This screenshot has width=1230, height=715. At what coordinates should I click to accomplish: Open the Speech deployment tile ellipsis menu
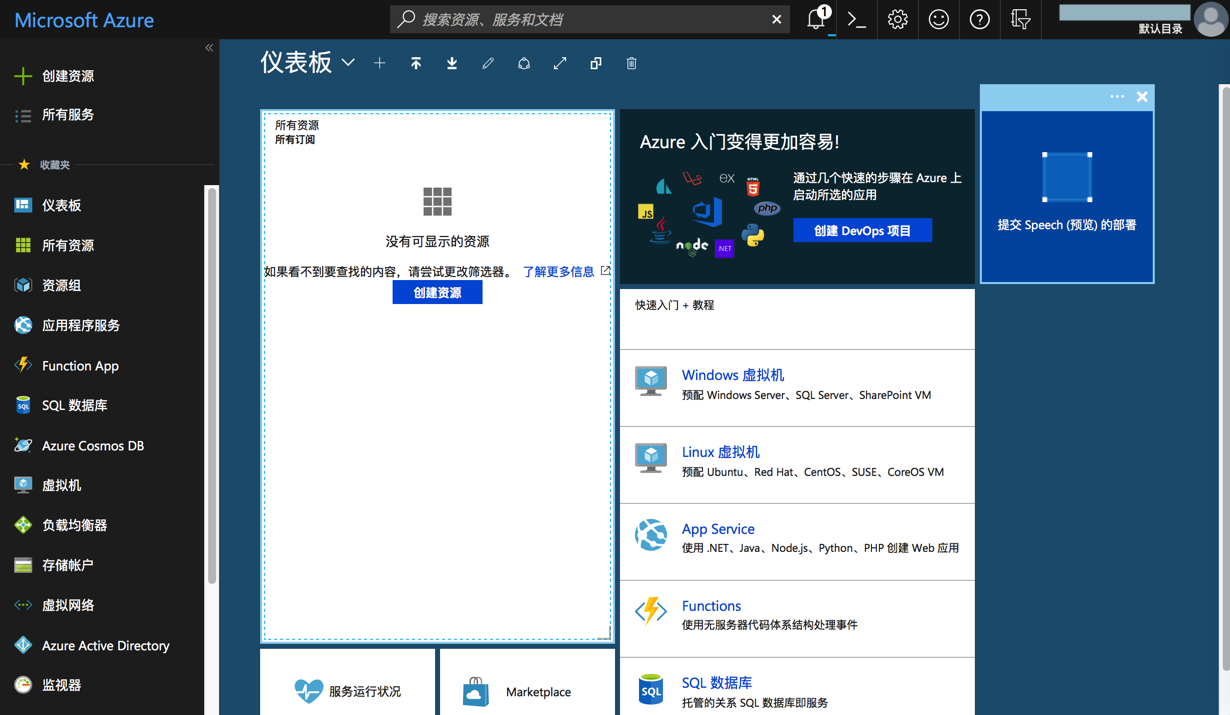click(1117, 97)
